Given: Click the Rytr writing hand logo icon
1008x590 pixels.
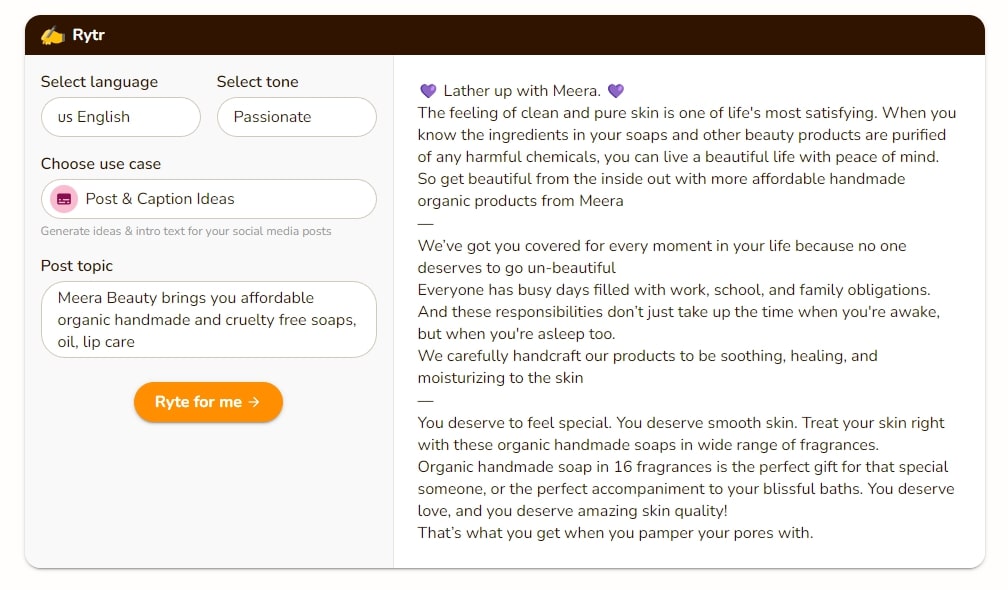Looking at the screenshot, I should pos(53,35).
